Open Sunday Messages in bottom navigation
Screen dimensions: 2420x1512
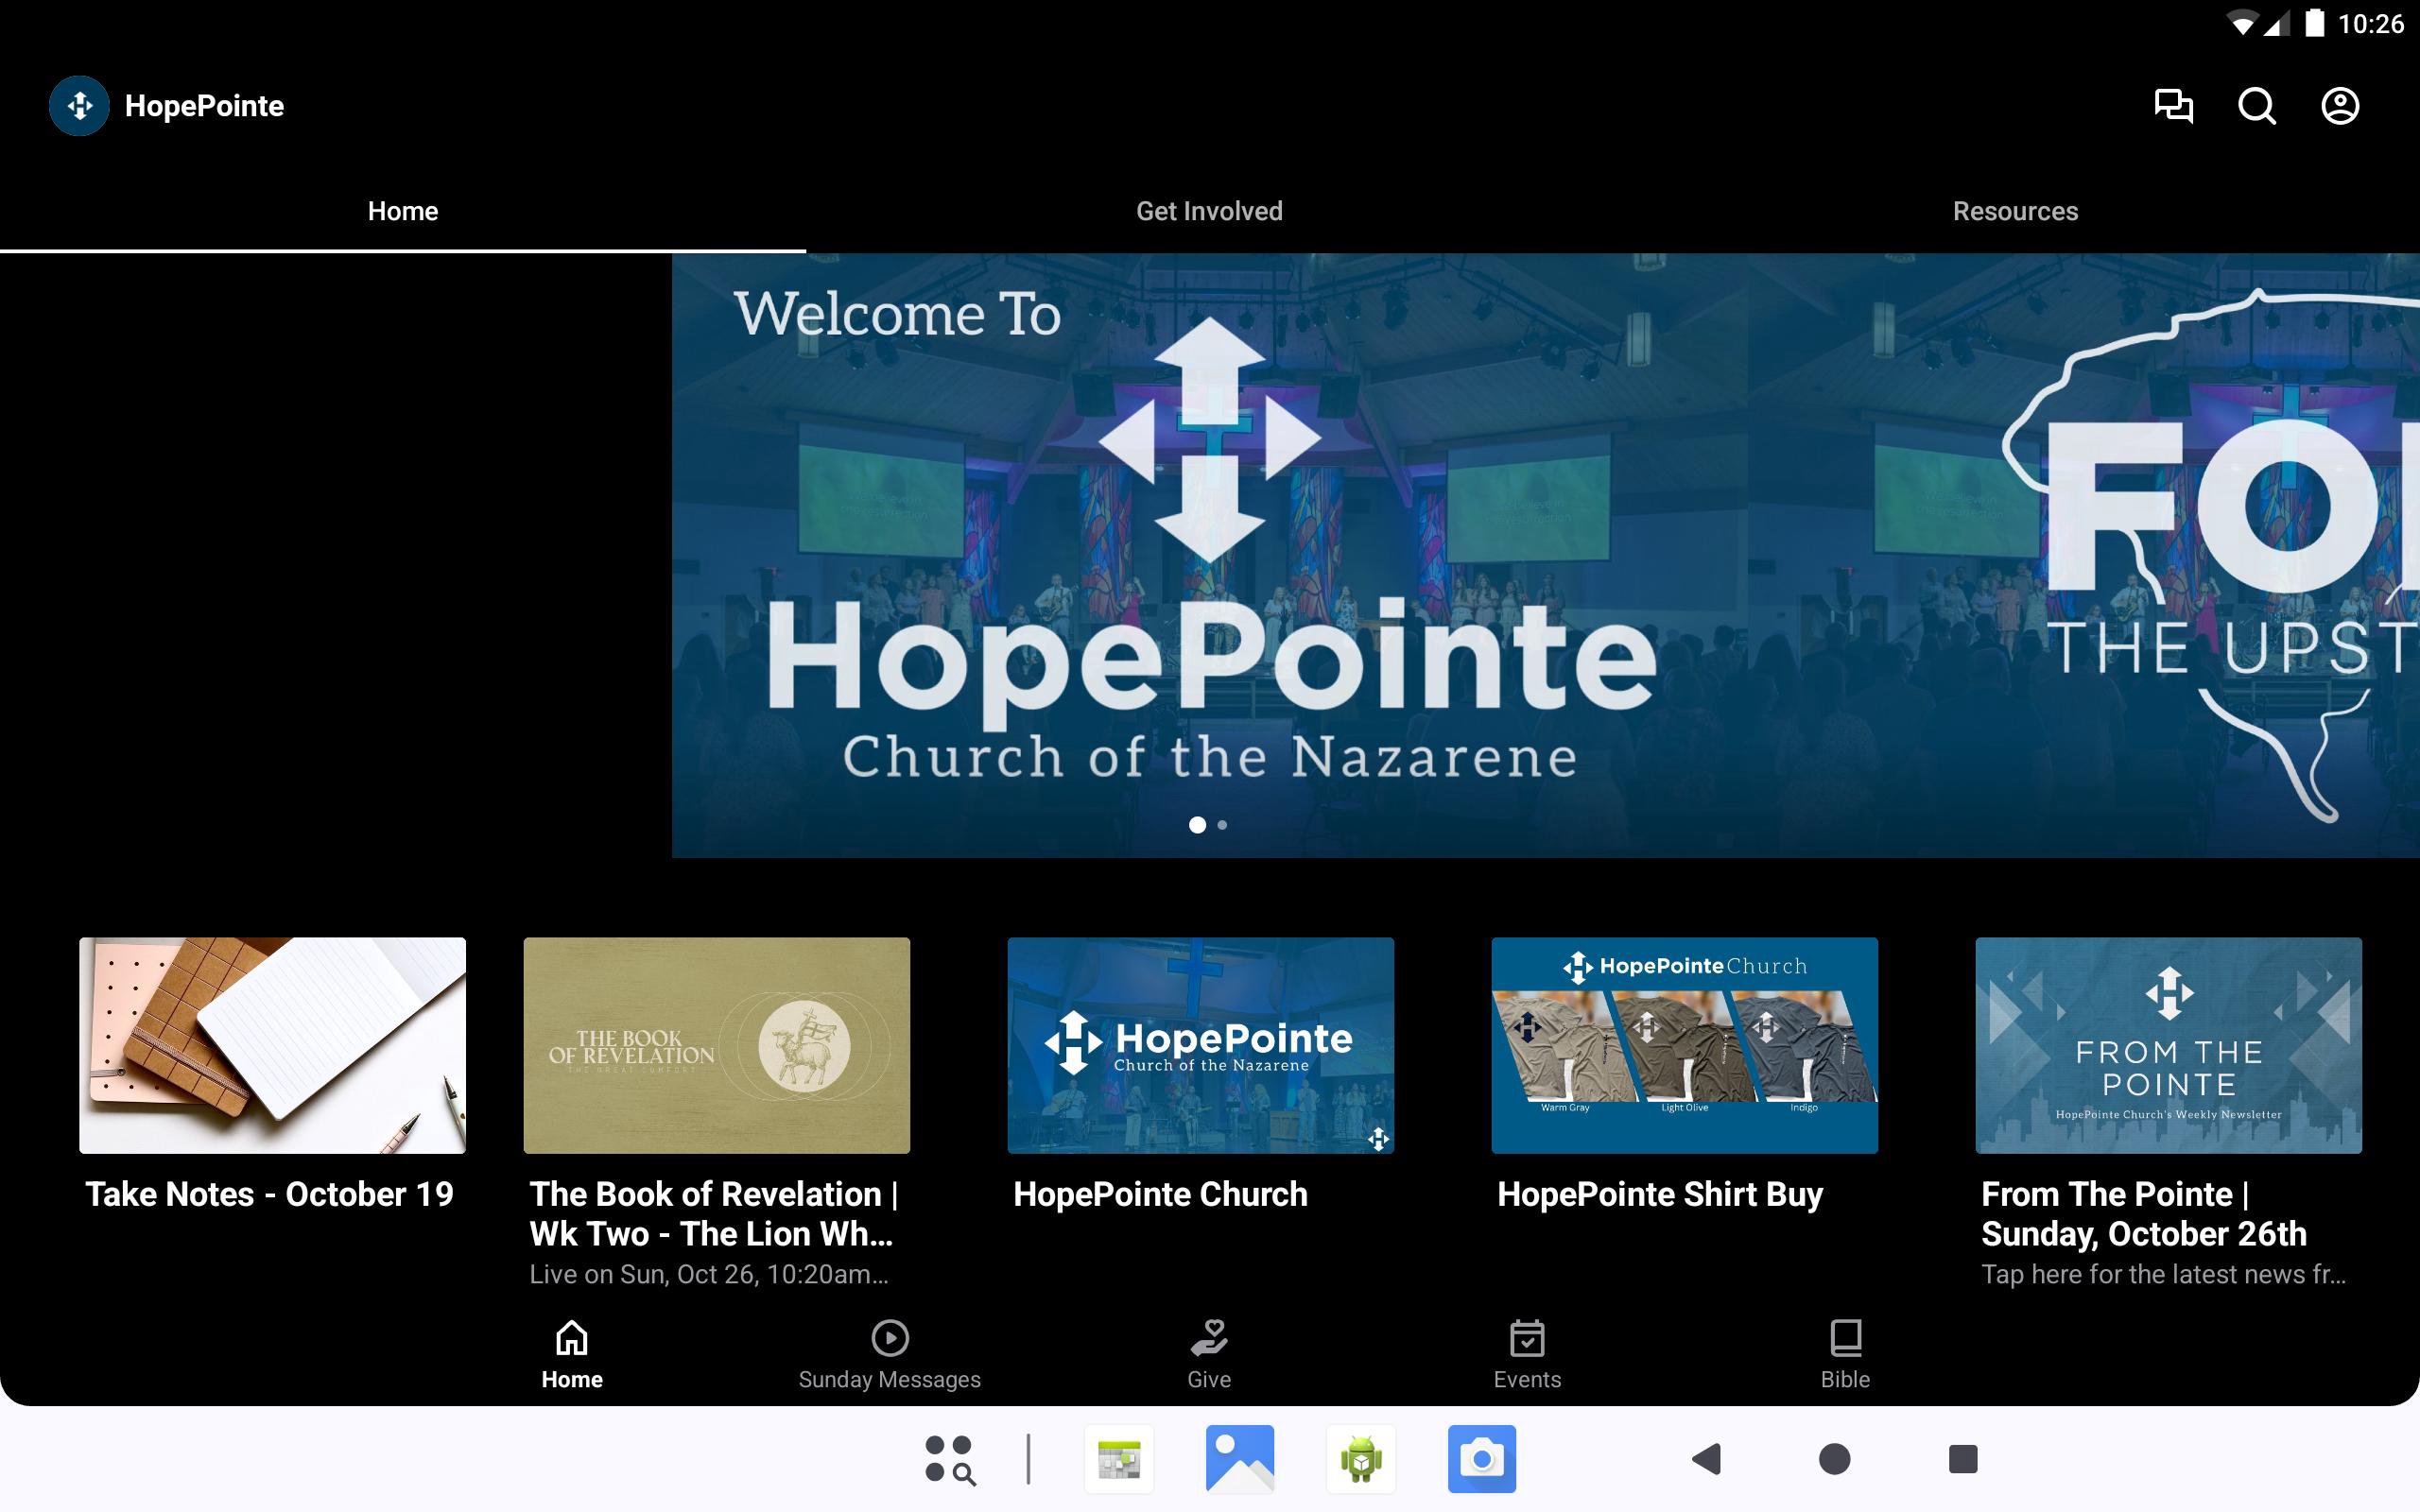tap(889, 1355)
